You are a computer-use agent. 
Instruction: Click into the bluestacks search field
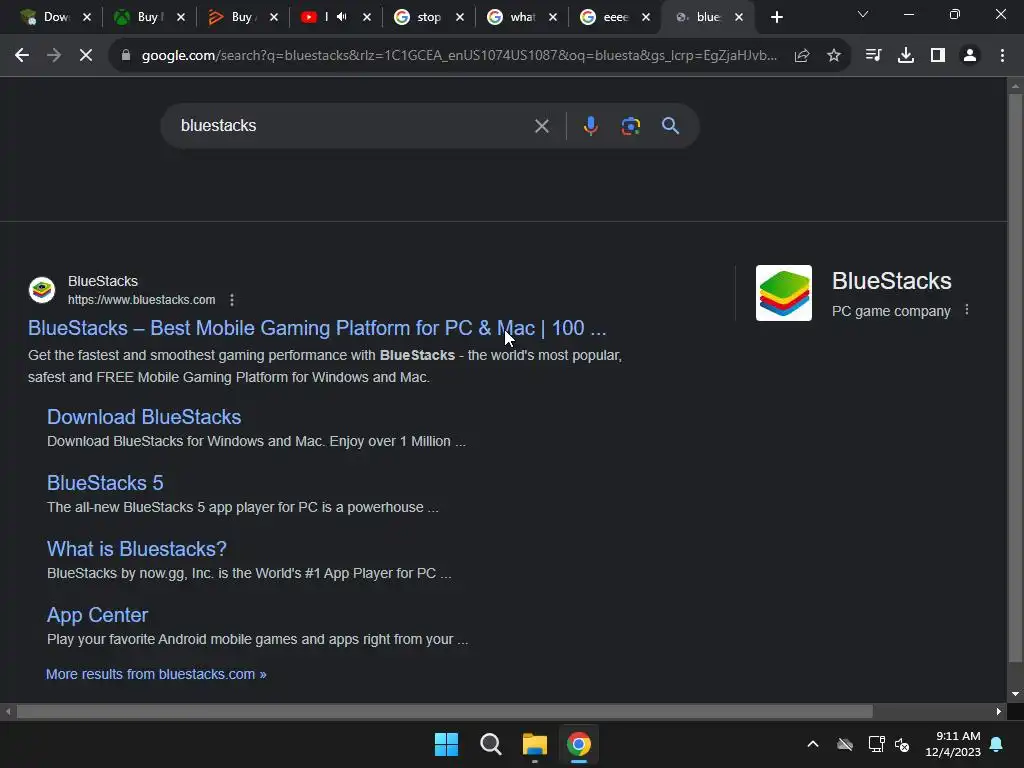pyautogui.click(x=353, y=126)
